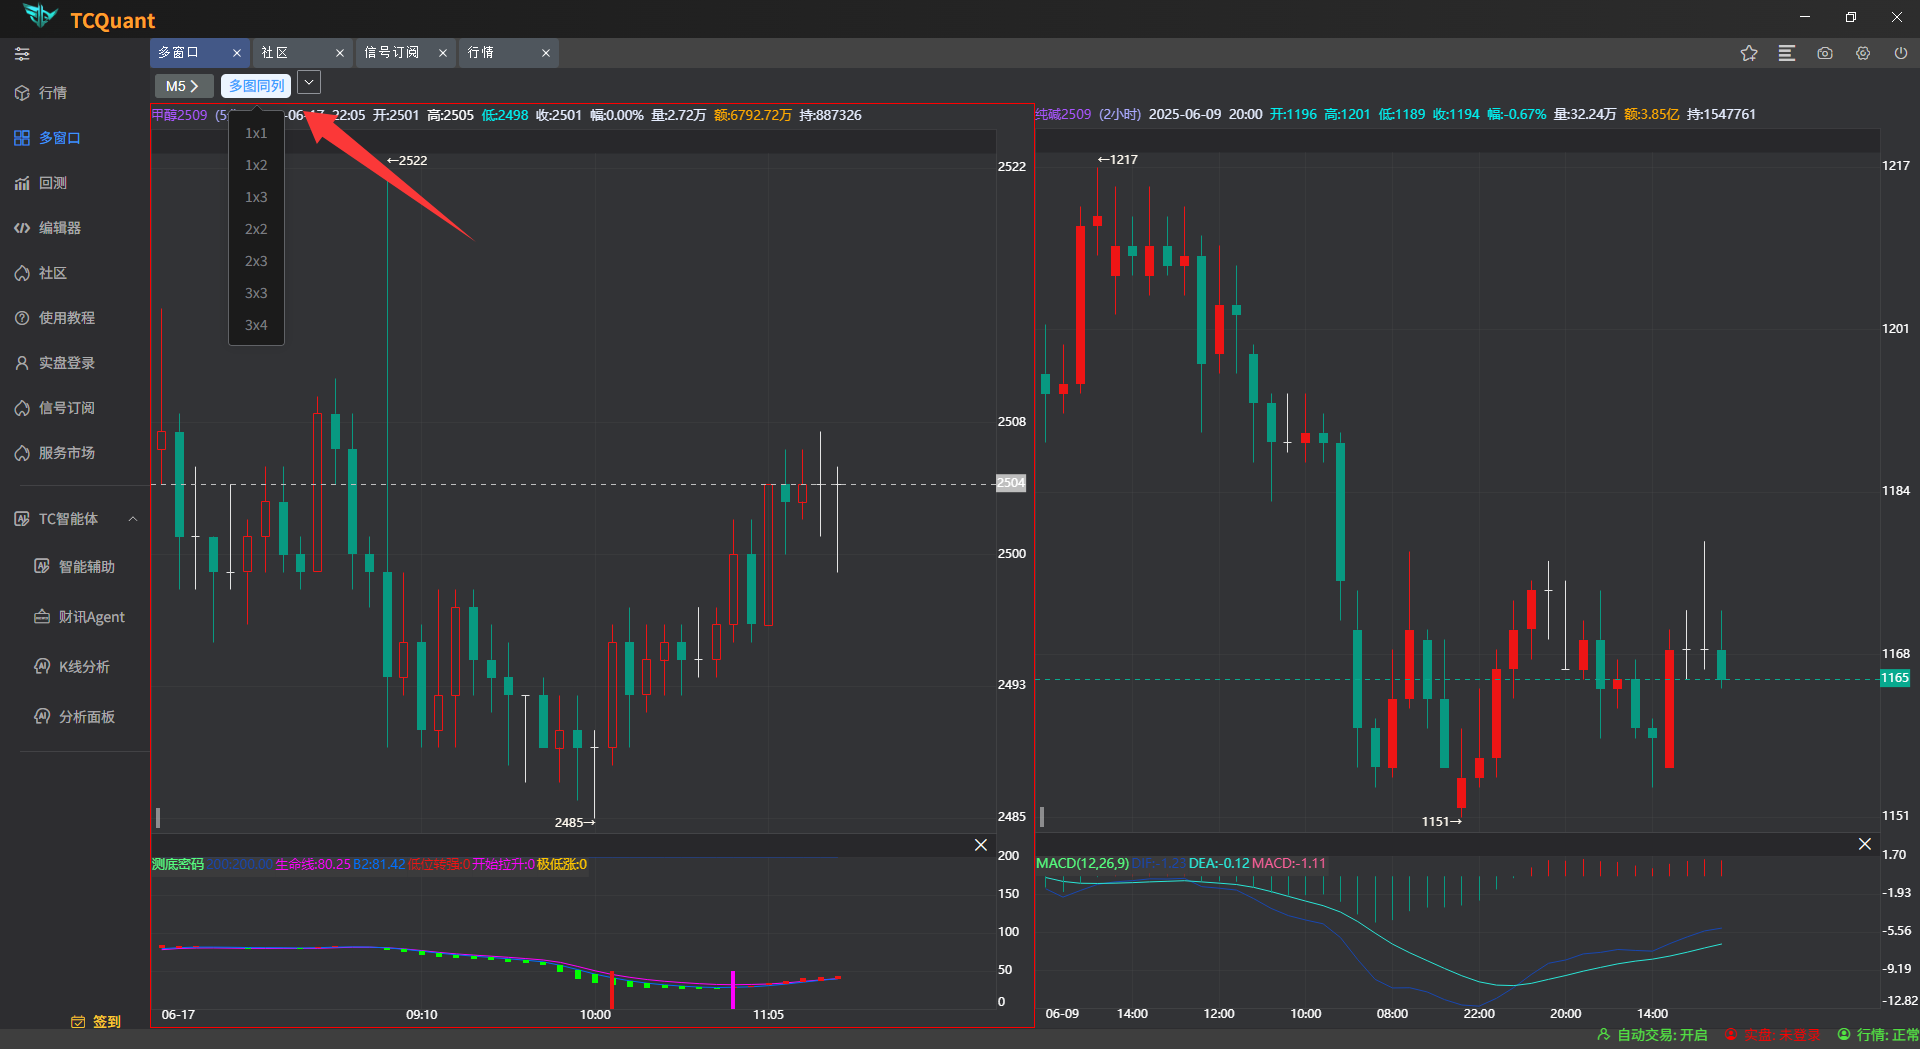Click the favorites star icon
Viewport: 1920px width, 1049px height.
coord(1748,53)
